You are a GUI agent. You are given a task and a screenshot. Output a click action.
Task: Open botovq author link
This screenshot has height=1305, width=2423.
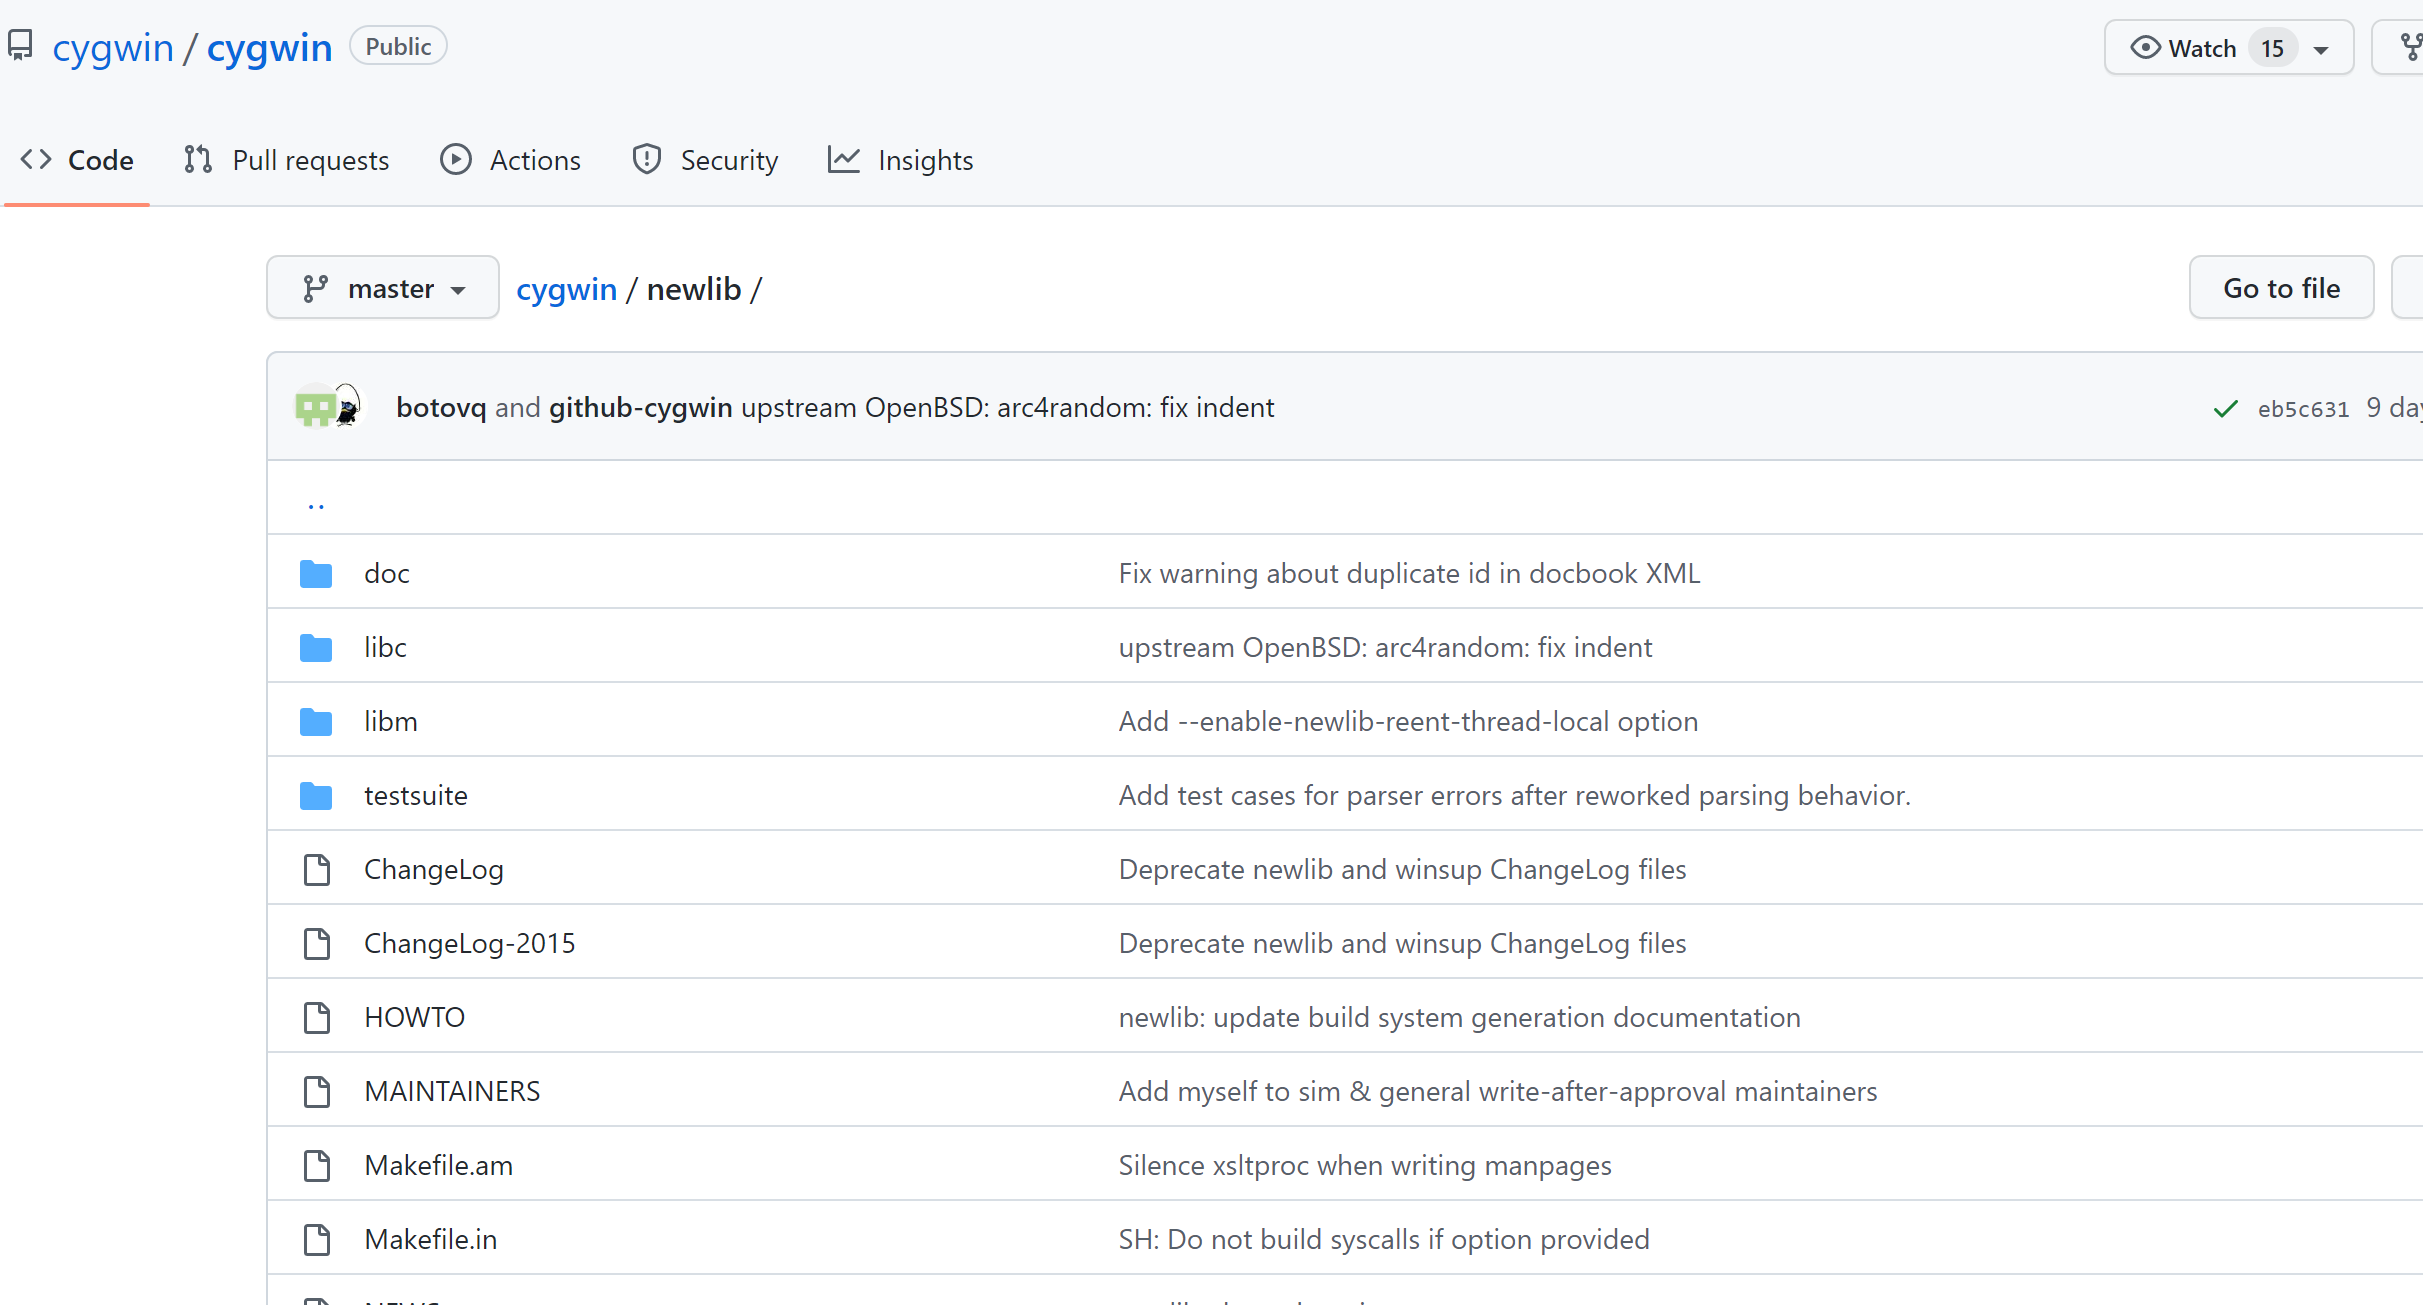point(441,408)
